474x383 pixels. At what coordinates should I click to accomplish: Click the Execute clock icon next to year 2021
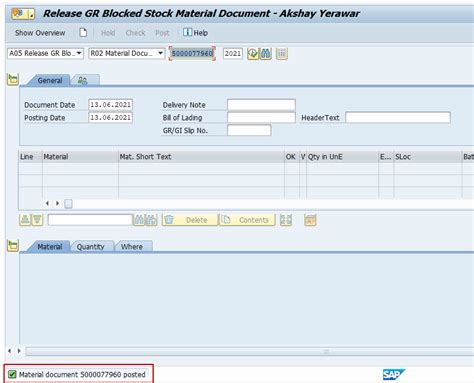253,53
